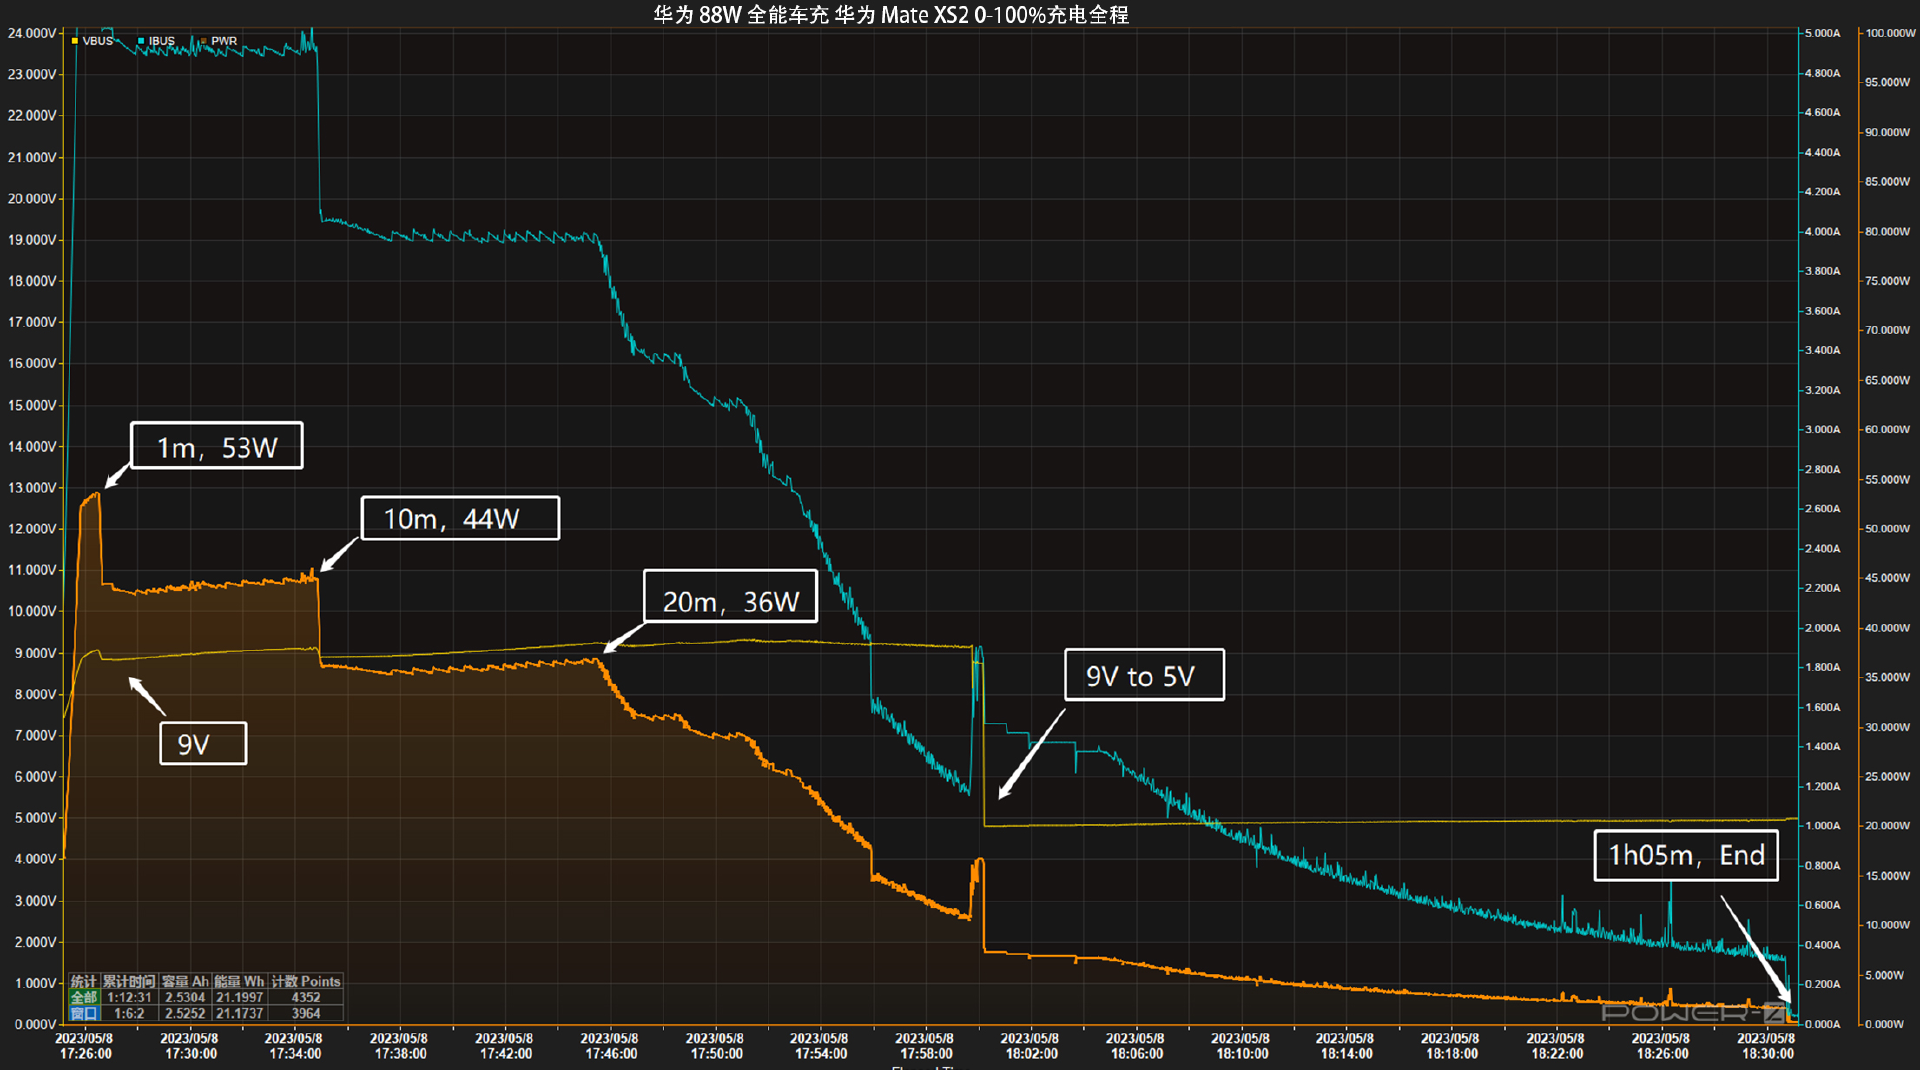This screenshot has height=1070, width=1920.
Task: Click the 0.000W power axis label
Action: pos(1886,1024)
